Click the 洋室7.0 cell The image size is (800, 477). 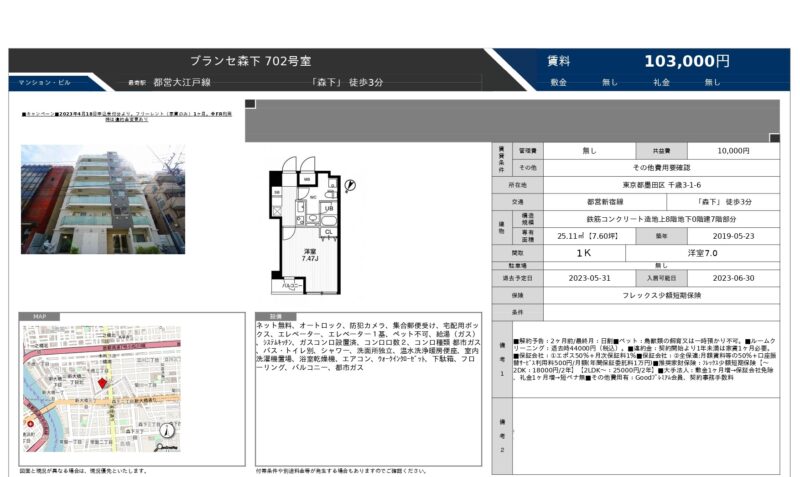pyautogui.click(x=703, y=253)
